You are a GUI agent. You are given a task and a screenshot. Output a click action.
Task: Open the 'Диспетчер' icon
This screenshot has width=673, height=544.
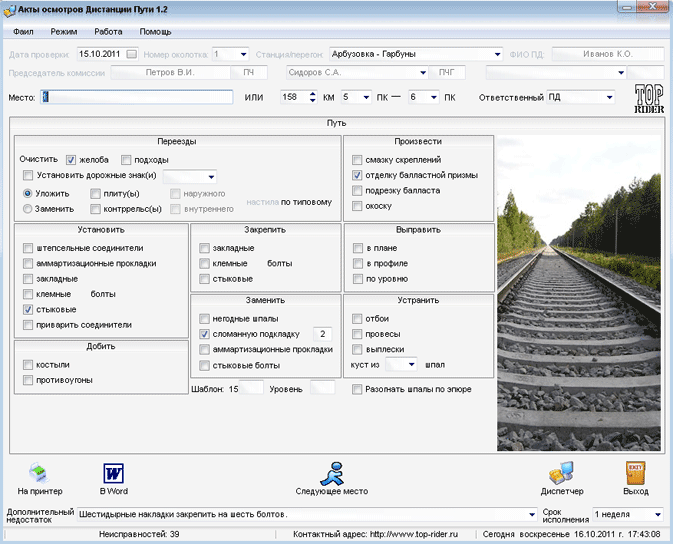(561, 473)
